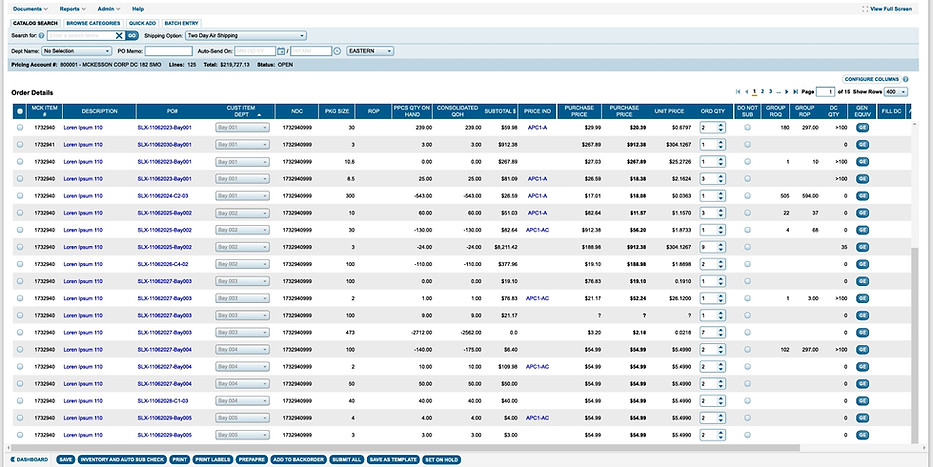Click the Submit All button
This screenshot has width=933, height=467.
tap(346, 460)
